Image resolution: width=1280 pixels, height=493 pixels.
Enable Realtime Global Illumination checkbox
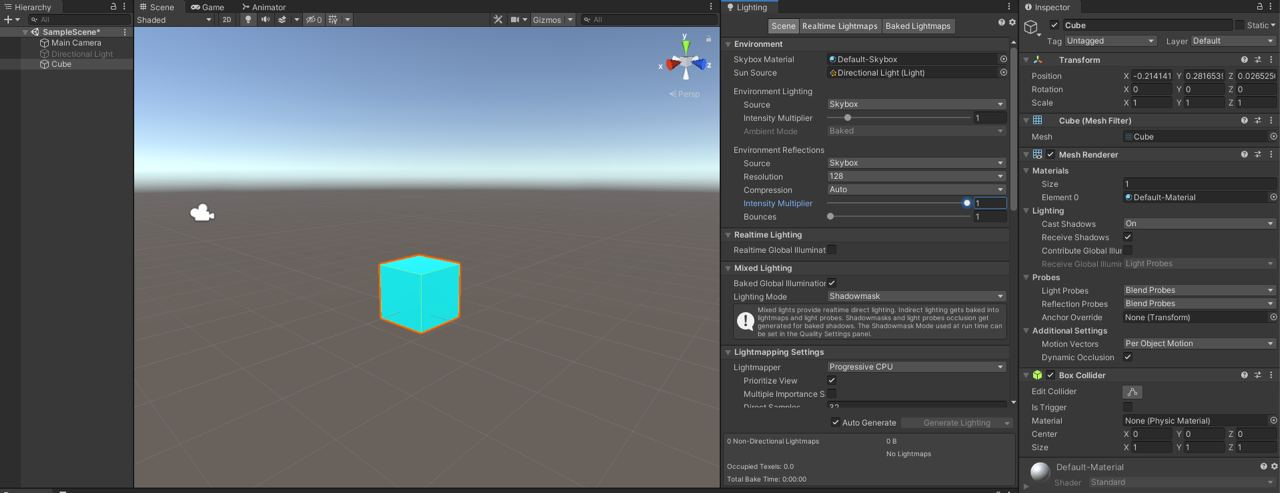(831, 250)
